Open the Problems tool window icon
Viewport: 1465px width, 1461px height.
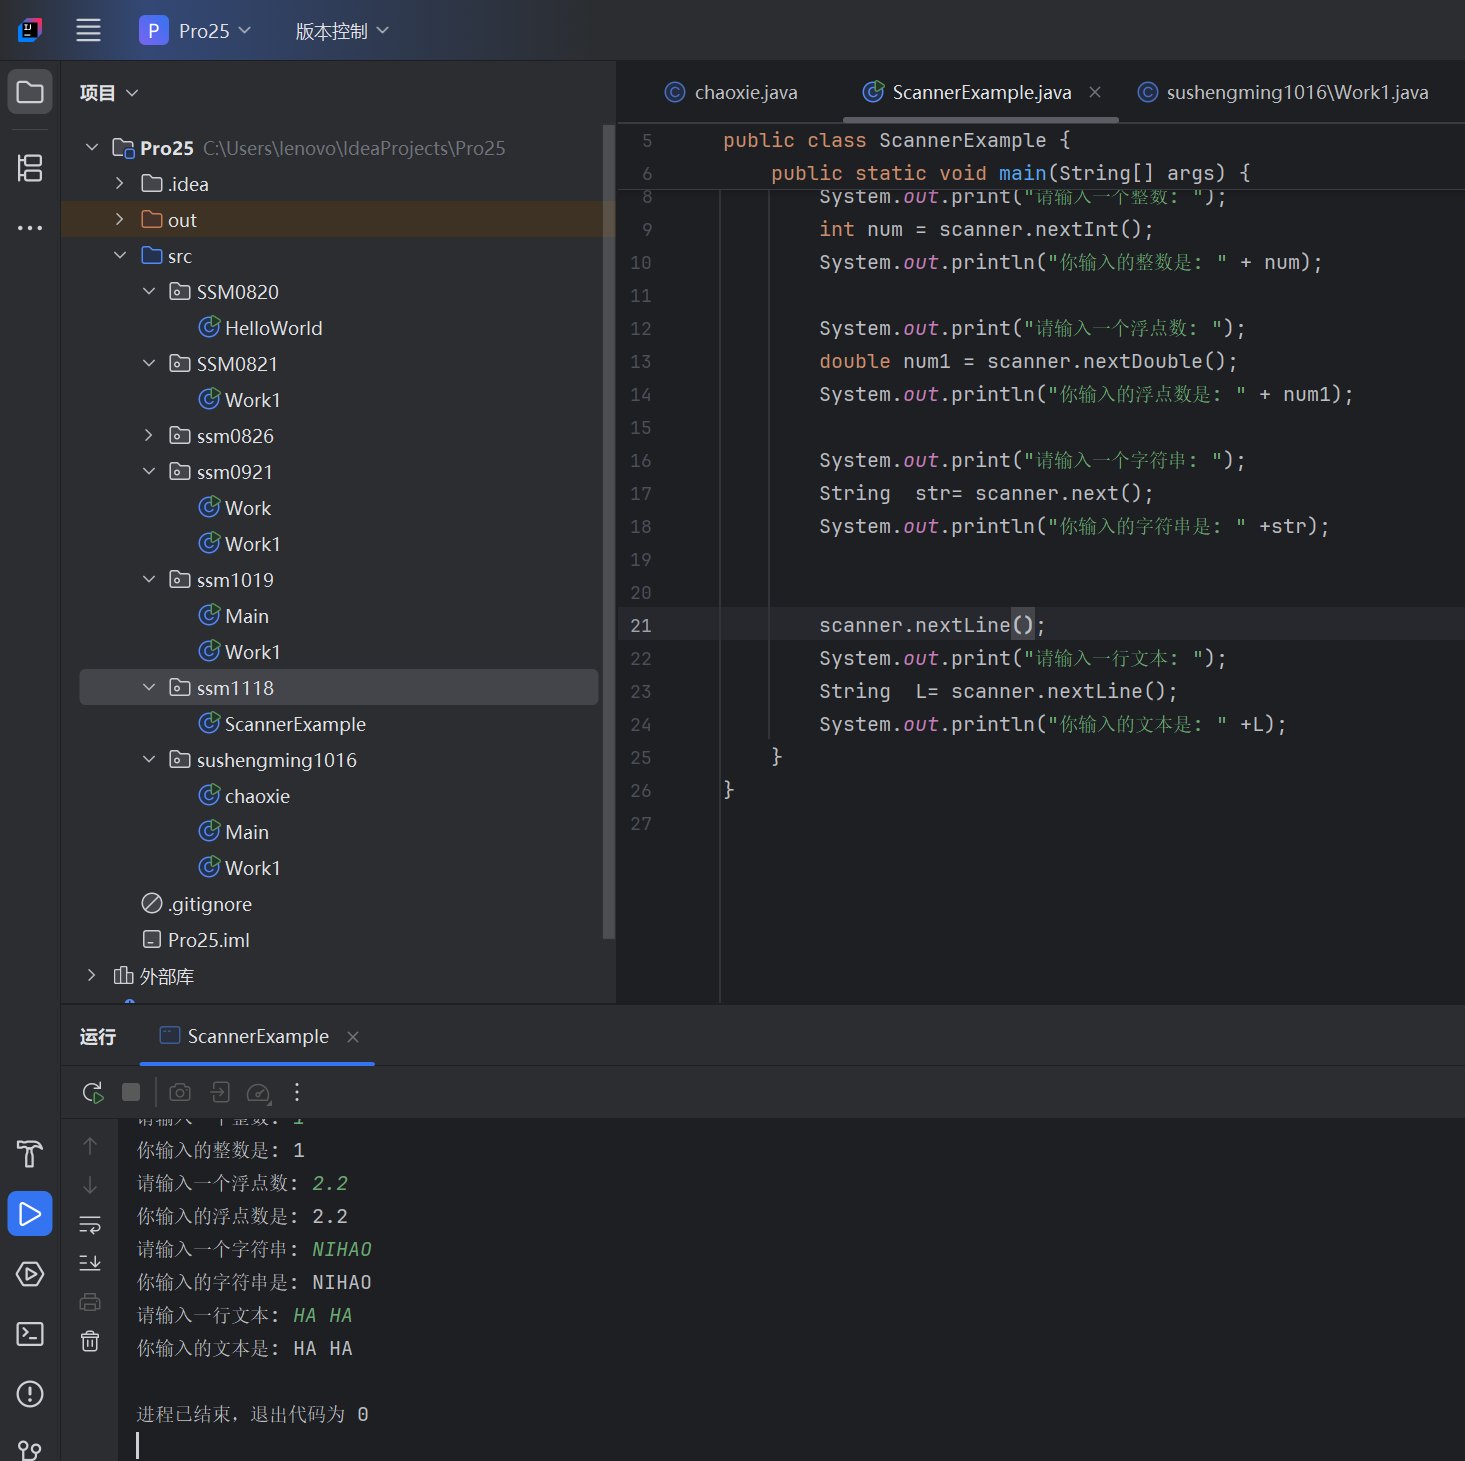30,1393
